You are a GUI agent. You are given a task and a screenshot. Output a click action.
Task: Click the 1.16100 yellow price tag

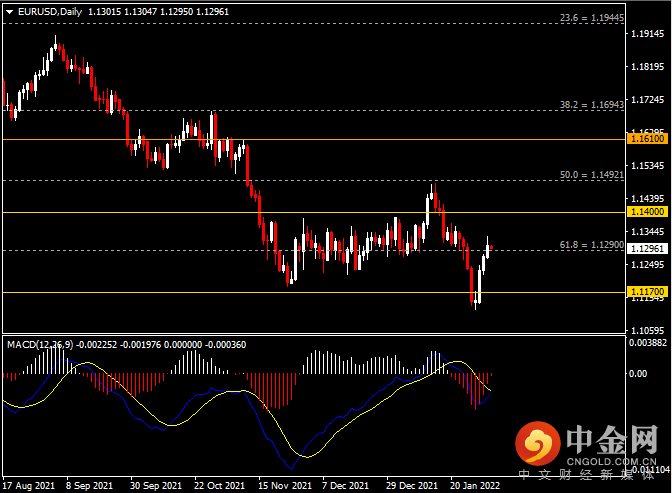645,140
